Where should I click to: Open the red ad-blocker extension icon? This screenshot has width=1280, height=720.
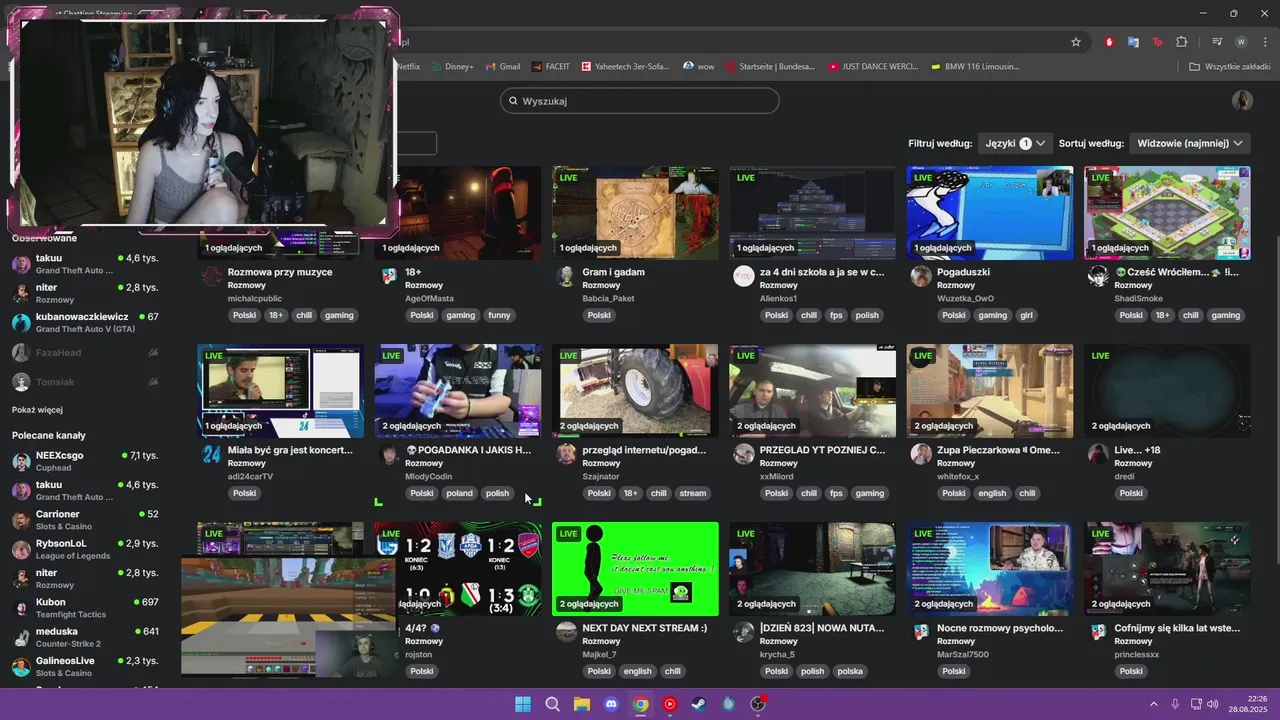pos(1109,42)
